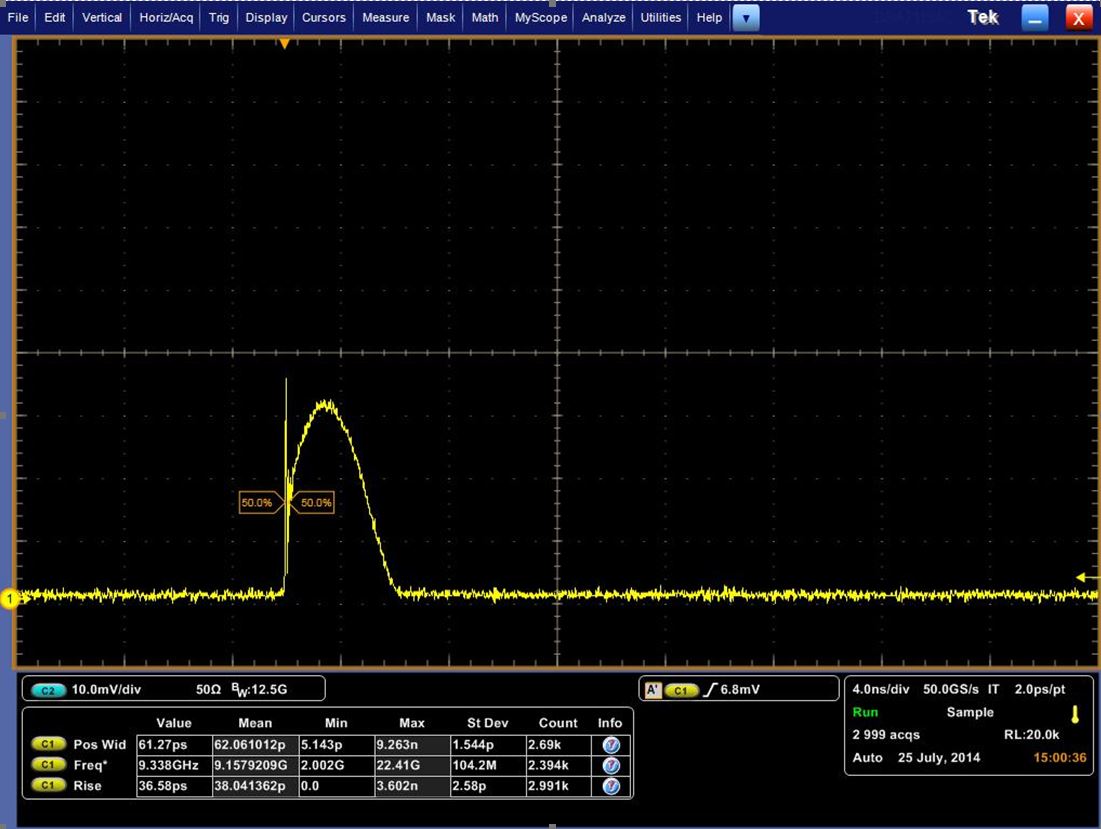Open Info for the Pos Wid measurement
Image resolution: width=1101 pixels, height=829 pixels.
coord(610,744)
